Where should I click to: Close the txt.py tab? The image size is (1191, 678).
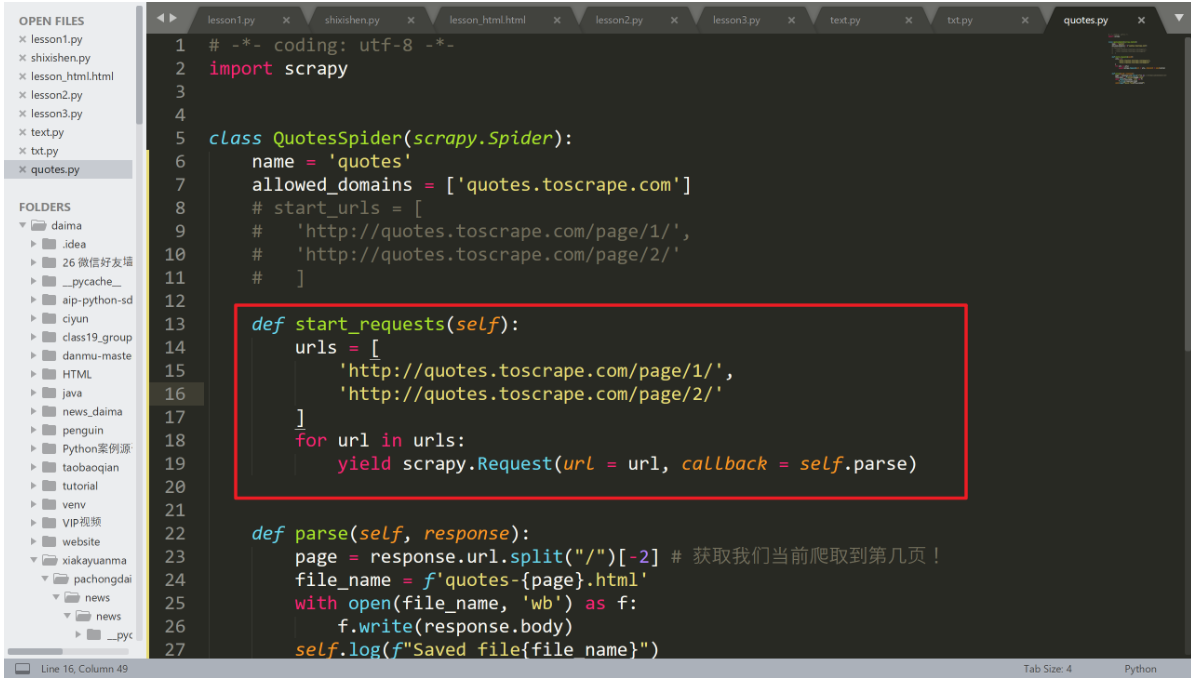[1025, 20]
